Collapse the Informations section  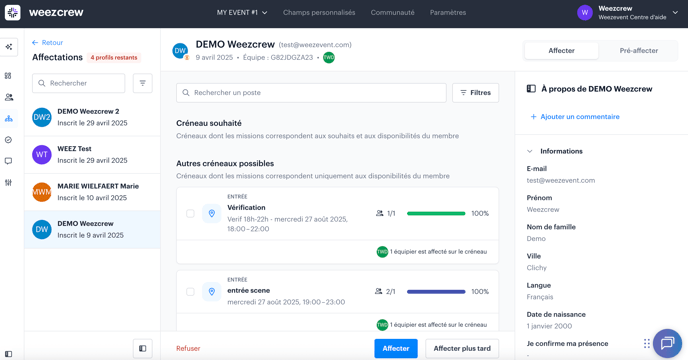[x=530, y=151]
